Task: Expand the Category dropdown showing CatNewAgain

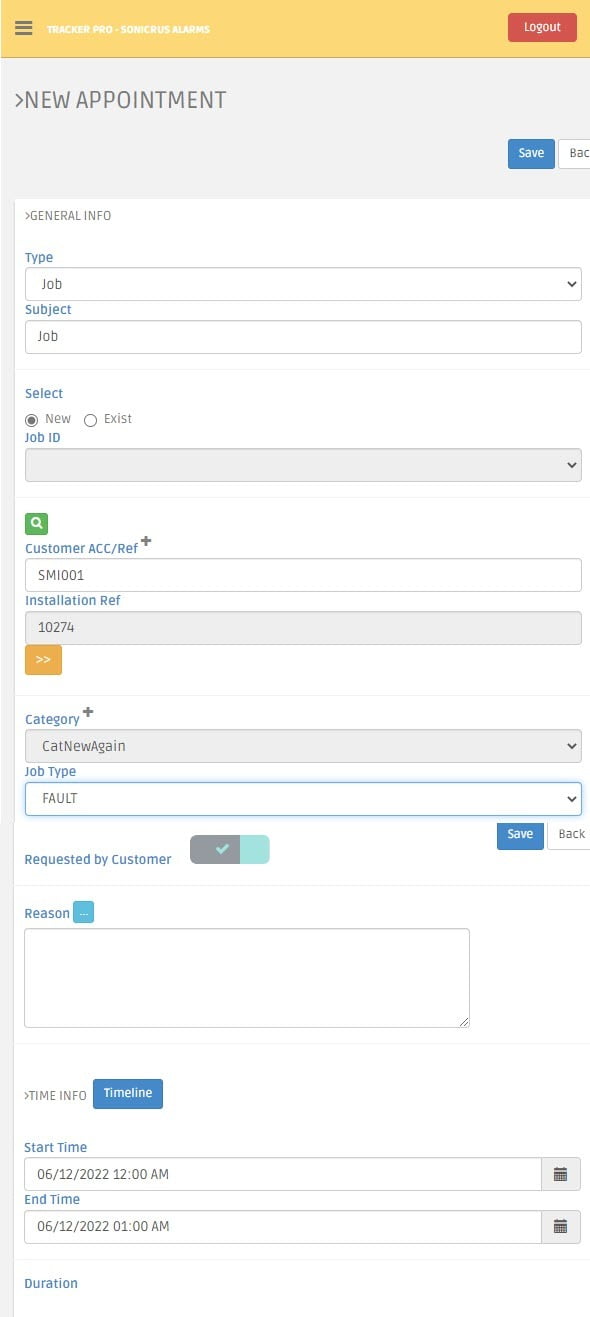Action: [303, 746]
